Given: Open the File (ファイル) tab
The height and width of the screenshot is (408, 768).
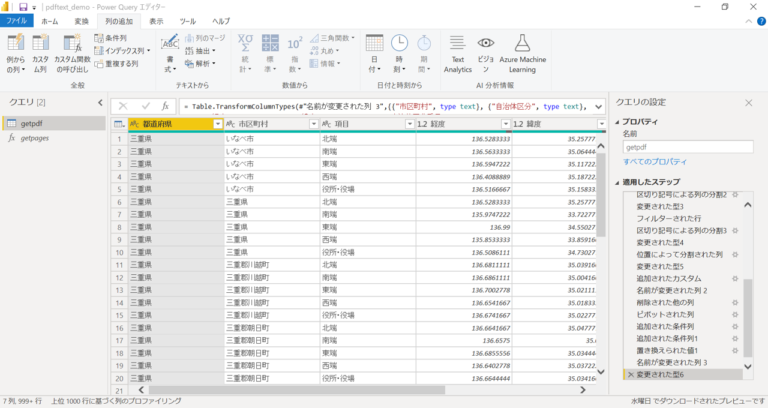Looking at the screenshot, I should coord(17,21).
